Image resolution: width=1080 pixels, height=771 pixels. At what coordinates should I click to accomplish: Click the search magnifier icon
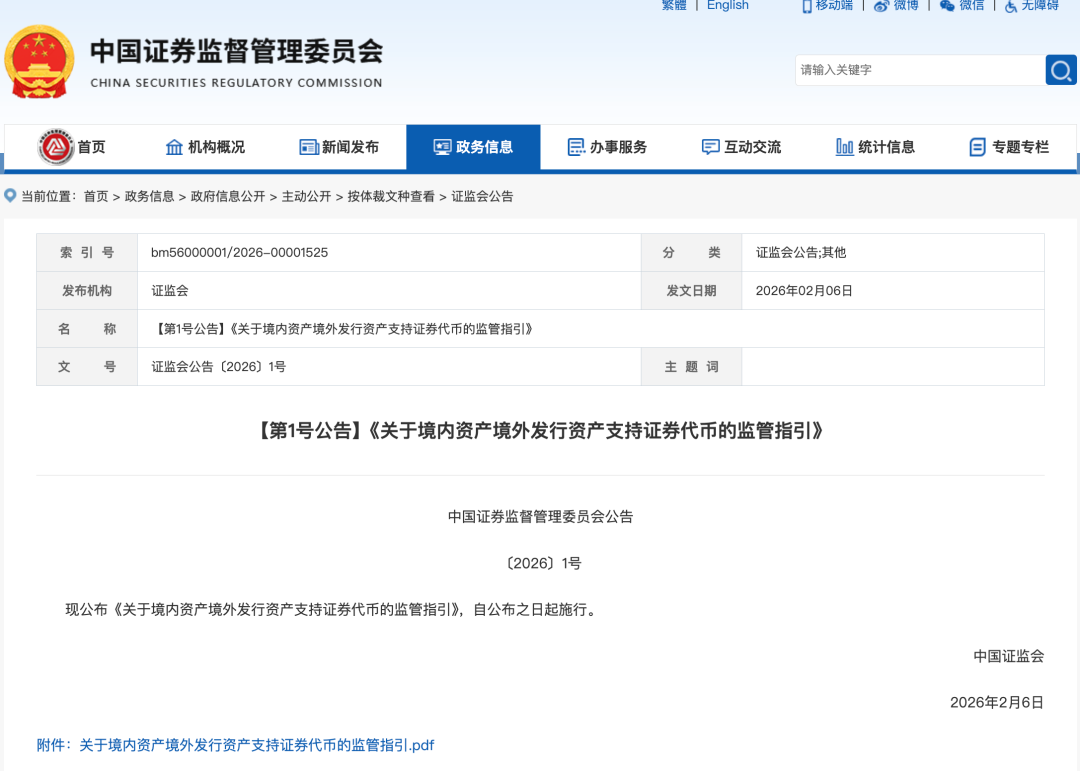click(x=1060, y=70)
